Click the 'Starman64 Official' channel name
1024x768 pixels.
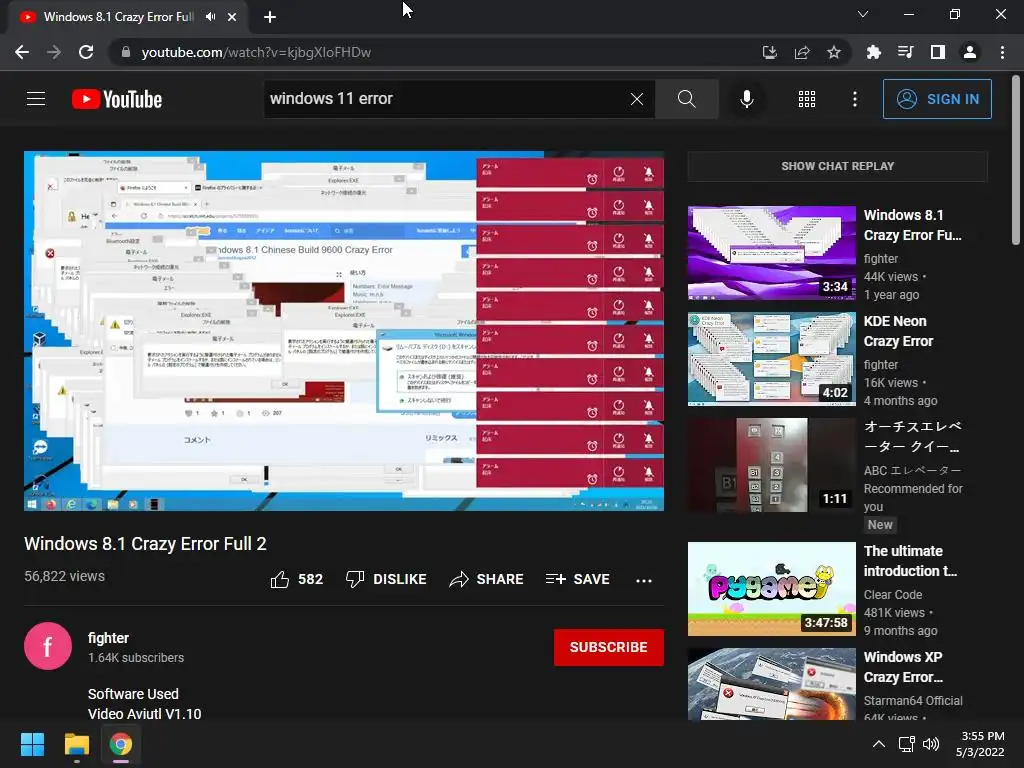(913, 700)
